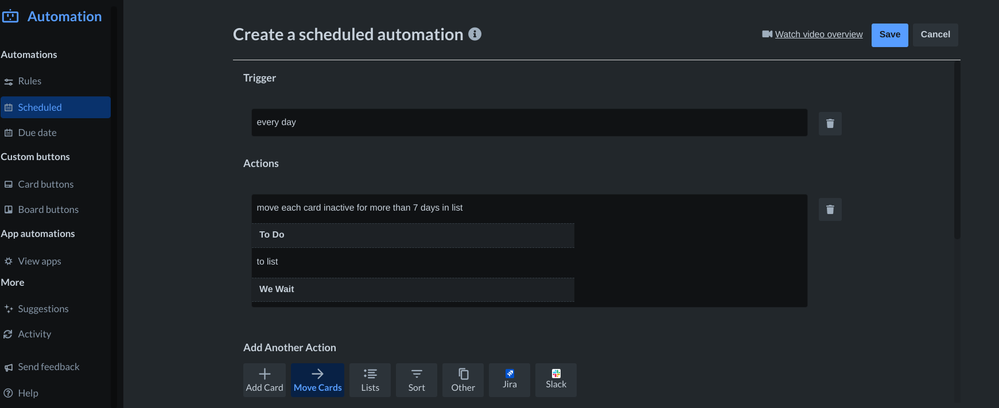Click the every day trigger field

(x=529, y=122)
